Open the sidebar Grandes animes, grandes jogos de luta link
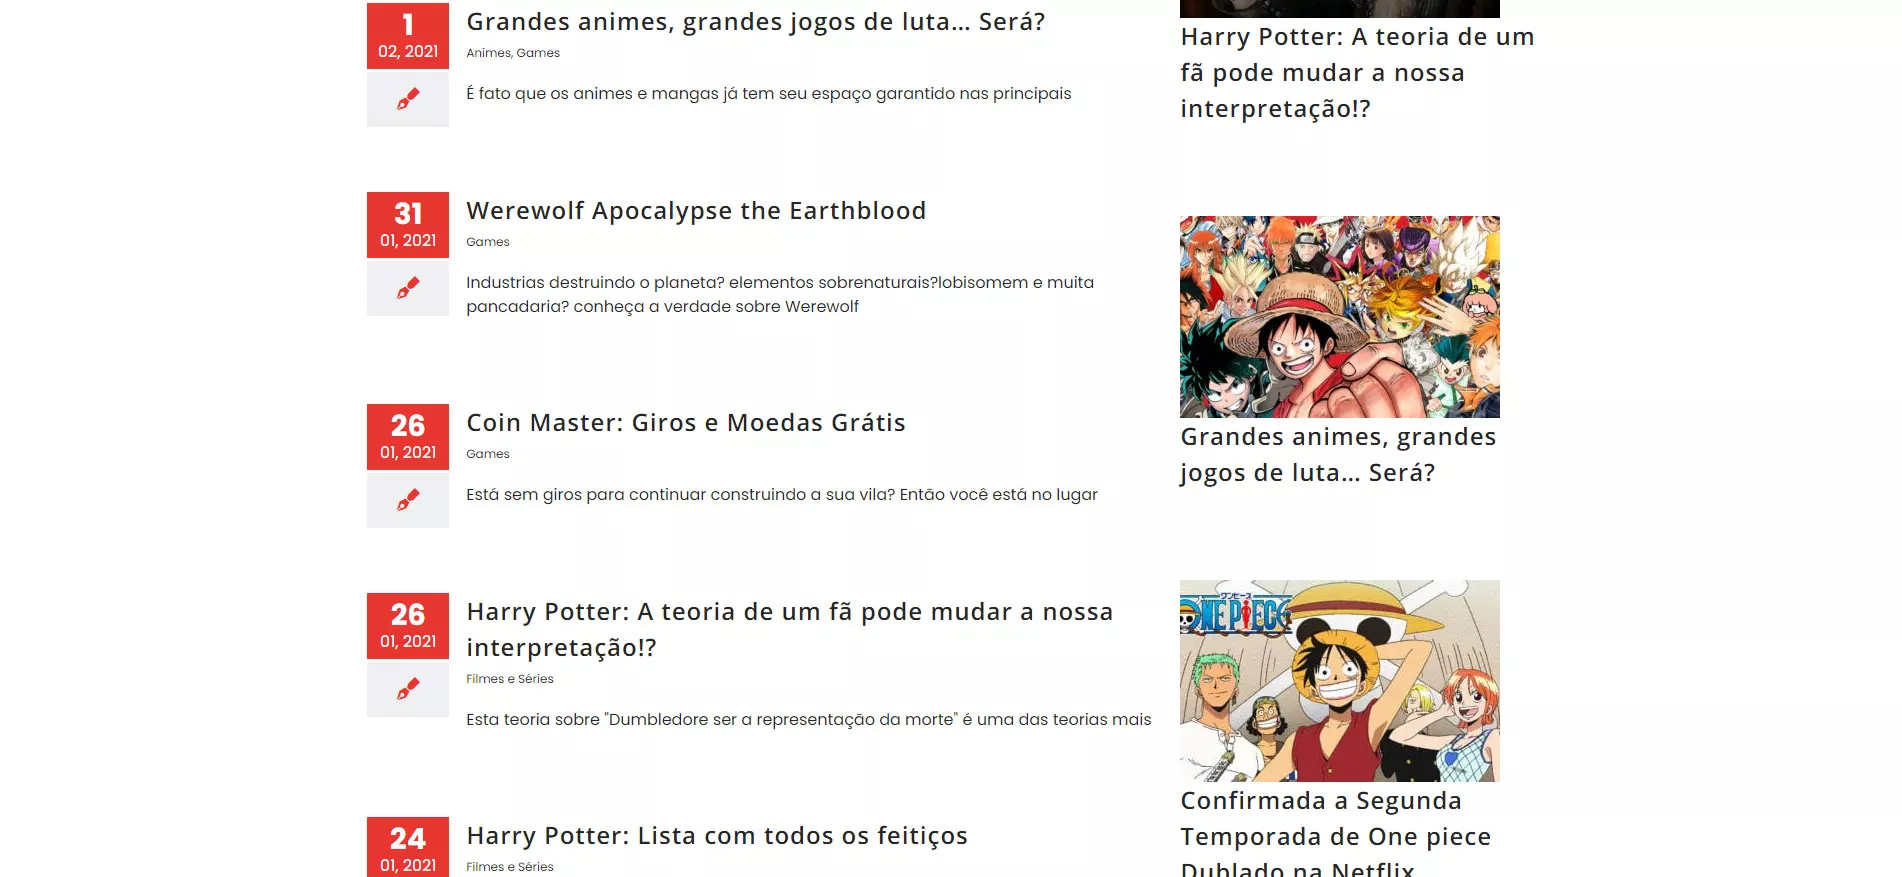This screenshot has height=877, width=1902. pos(1338,455)
